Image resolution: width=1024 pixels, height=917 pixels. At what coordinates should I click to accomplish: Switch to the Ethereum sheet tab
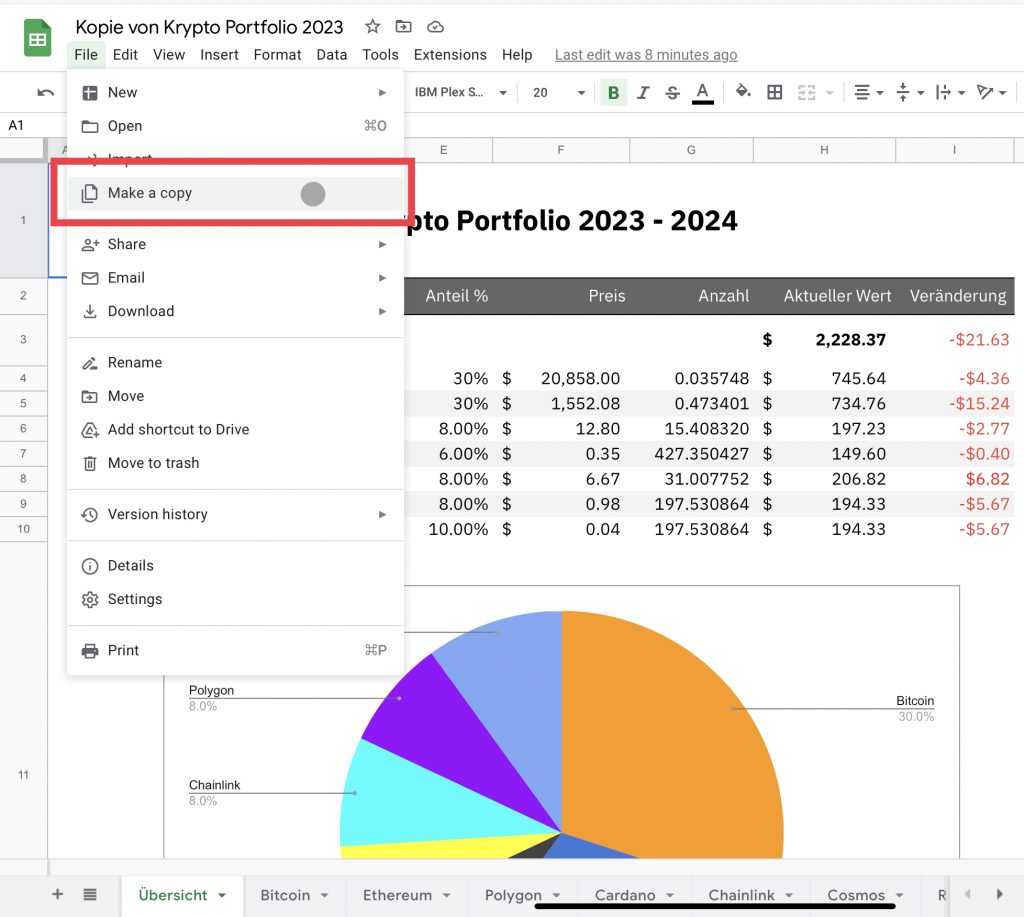(397, 895)
